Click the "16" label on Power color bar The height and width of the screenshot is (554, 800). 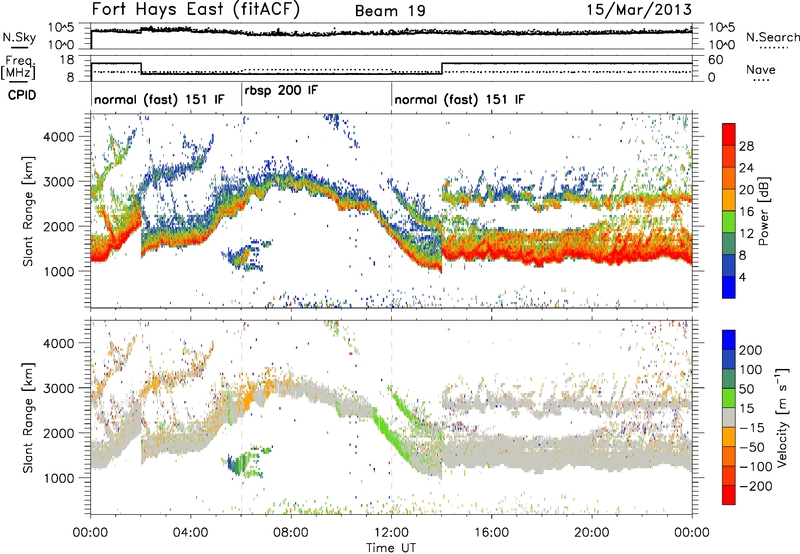pyautogui.click(x=746, y=212)
